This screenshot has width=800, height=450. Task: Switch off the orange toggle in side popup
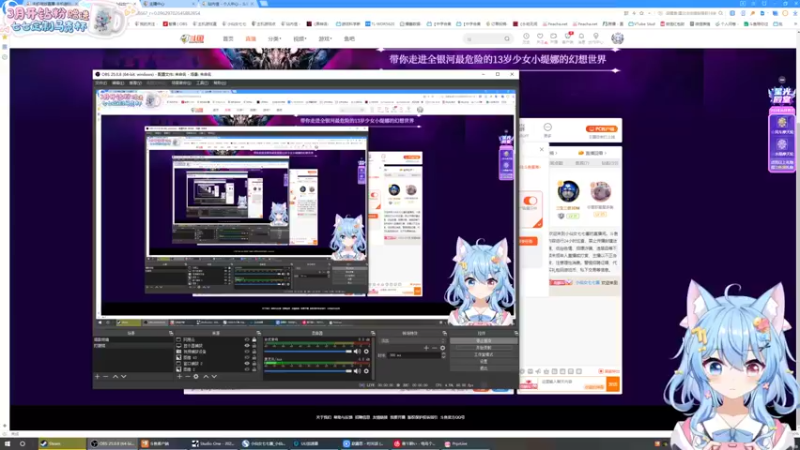click(x=530, y=201)
